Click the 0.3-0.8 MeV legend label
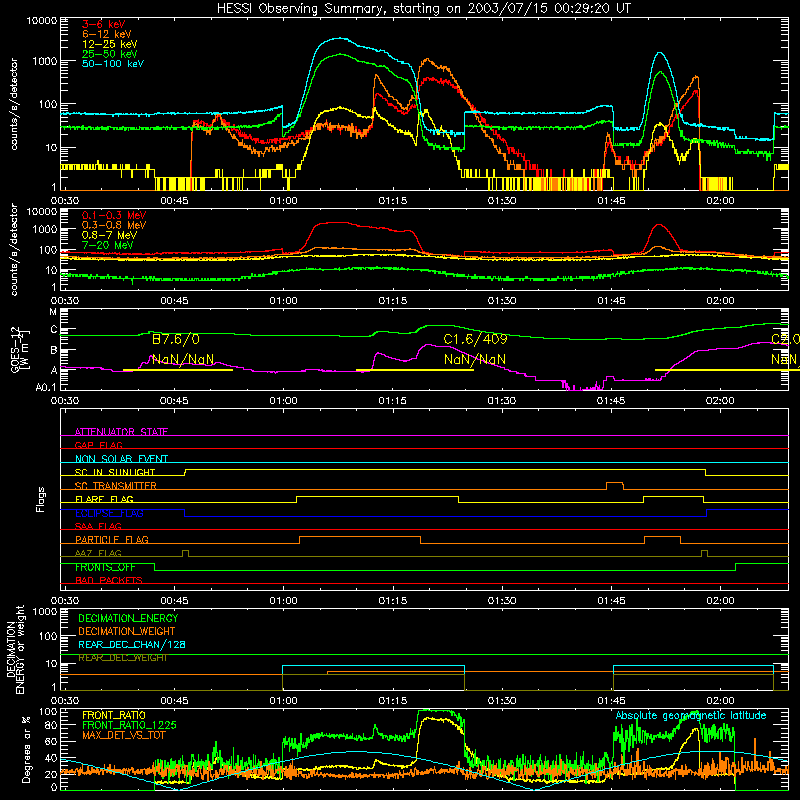Image resolution: width=800 pixels, height=800 pixels. (114, 225)
